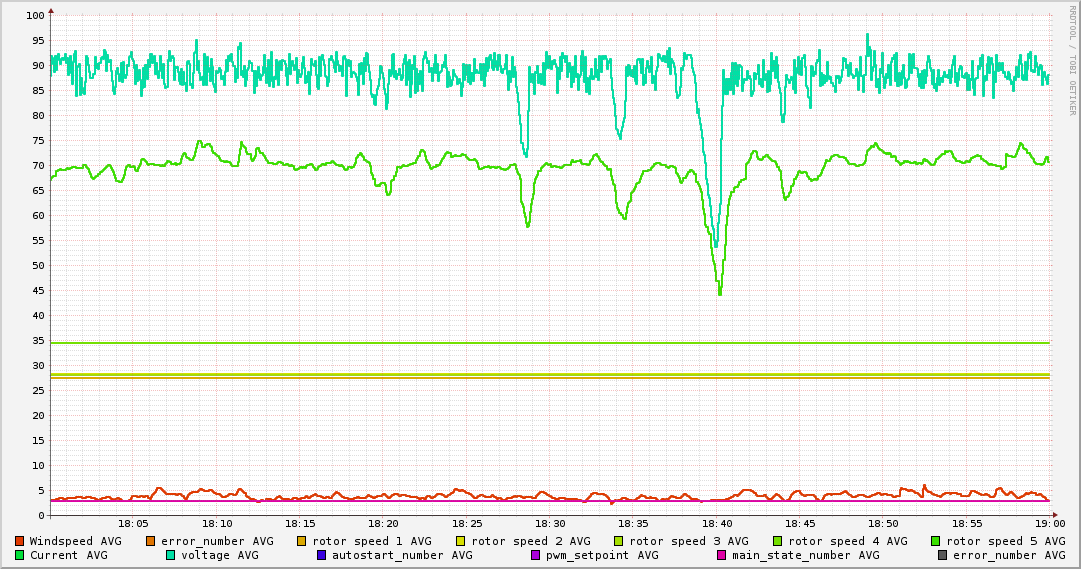
Task: Click the 100 value on the y-axis
Action: click(35, 15)
